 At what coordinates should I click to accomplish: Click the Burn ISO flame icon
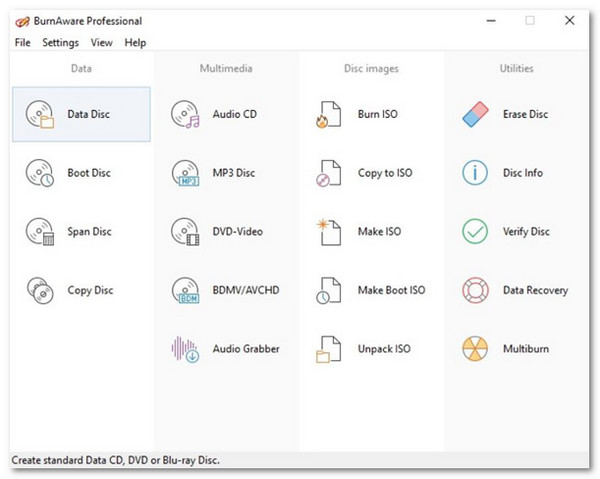coord(328,114)
